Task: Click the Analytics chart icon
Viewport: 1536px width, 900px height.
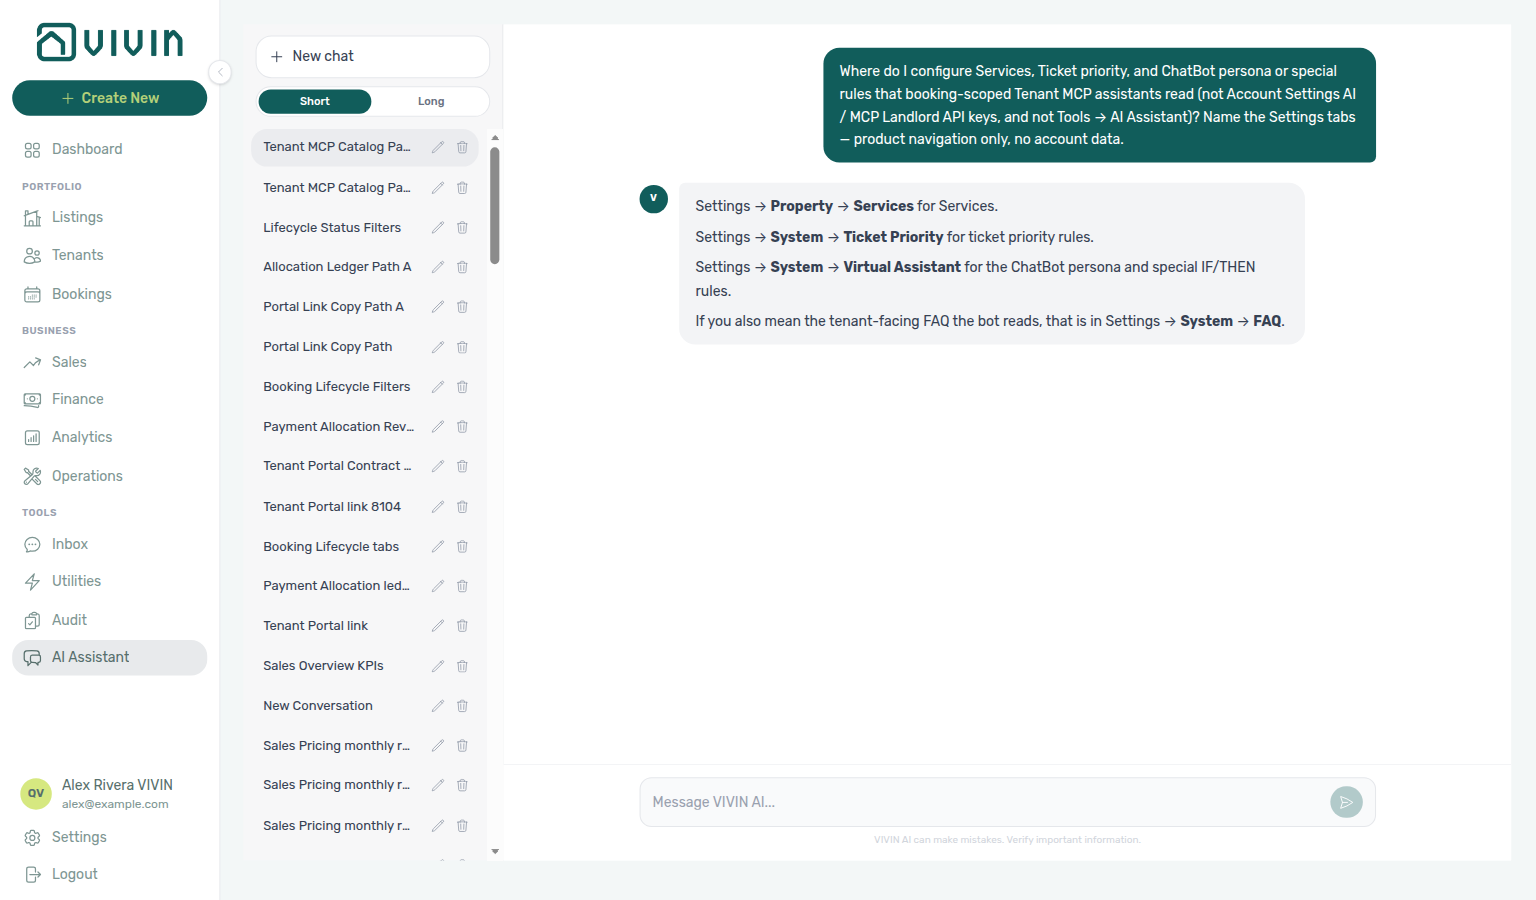Action: coord(32,438)
